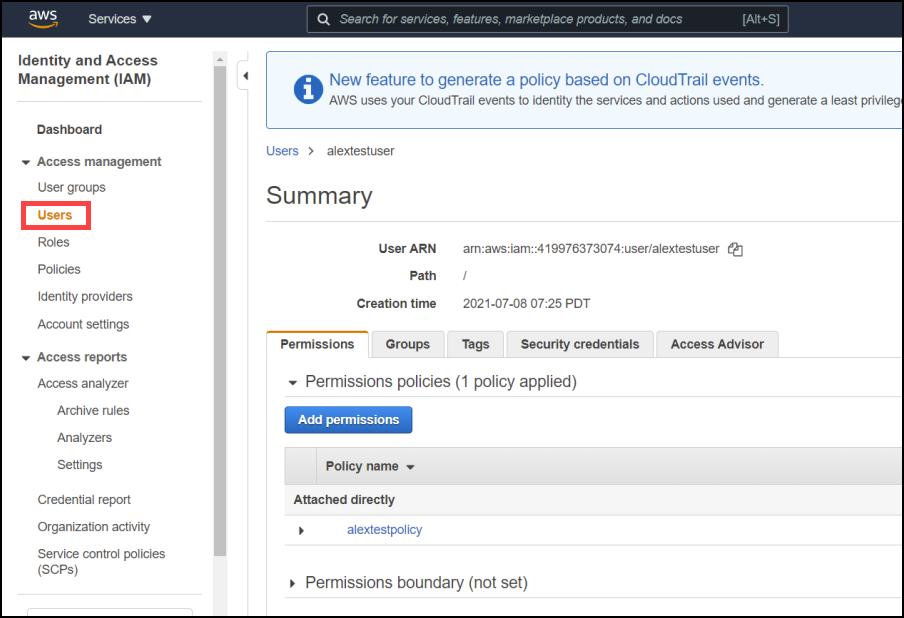Copy the User ARN with copy icon
The image size is (904, 618).
click(x=735, y=249)
